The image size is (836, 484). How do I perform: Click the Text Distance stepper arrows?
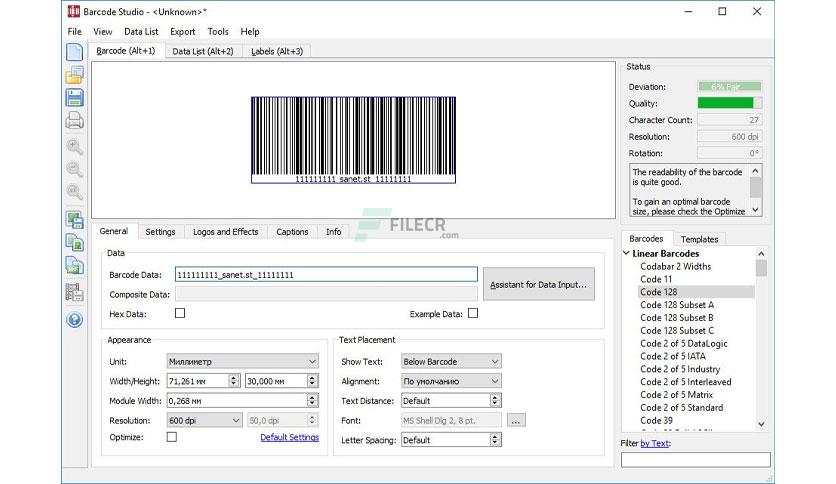point(495,400)
